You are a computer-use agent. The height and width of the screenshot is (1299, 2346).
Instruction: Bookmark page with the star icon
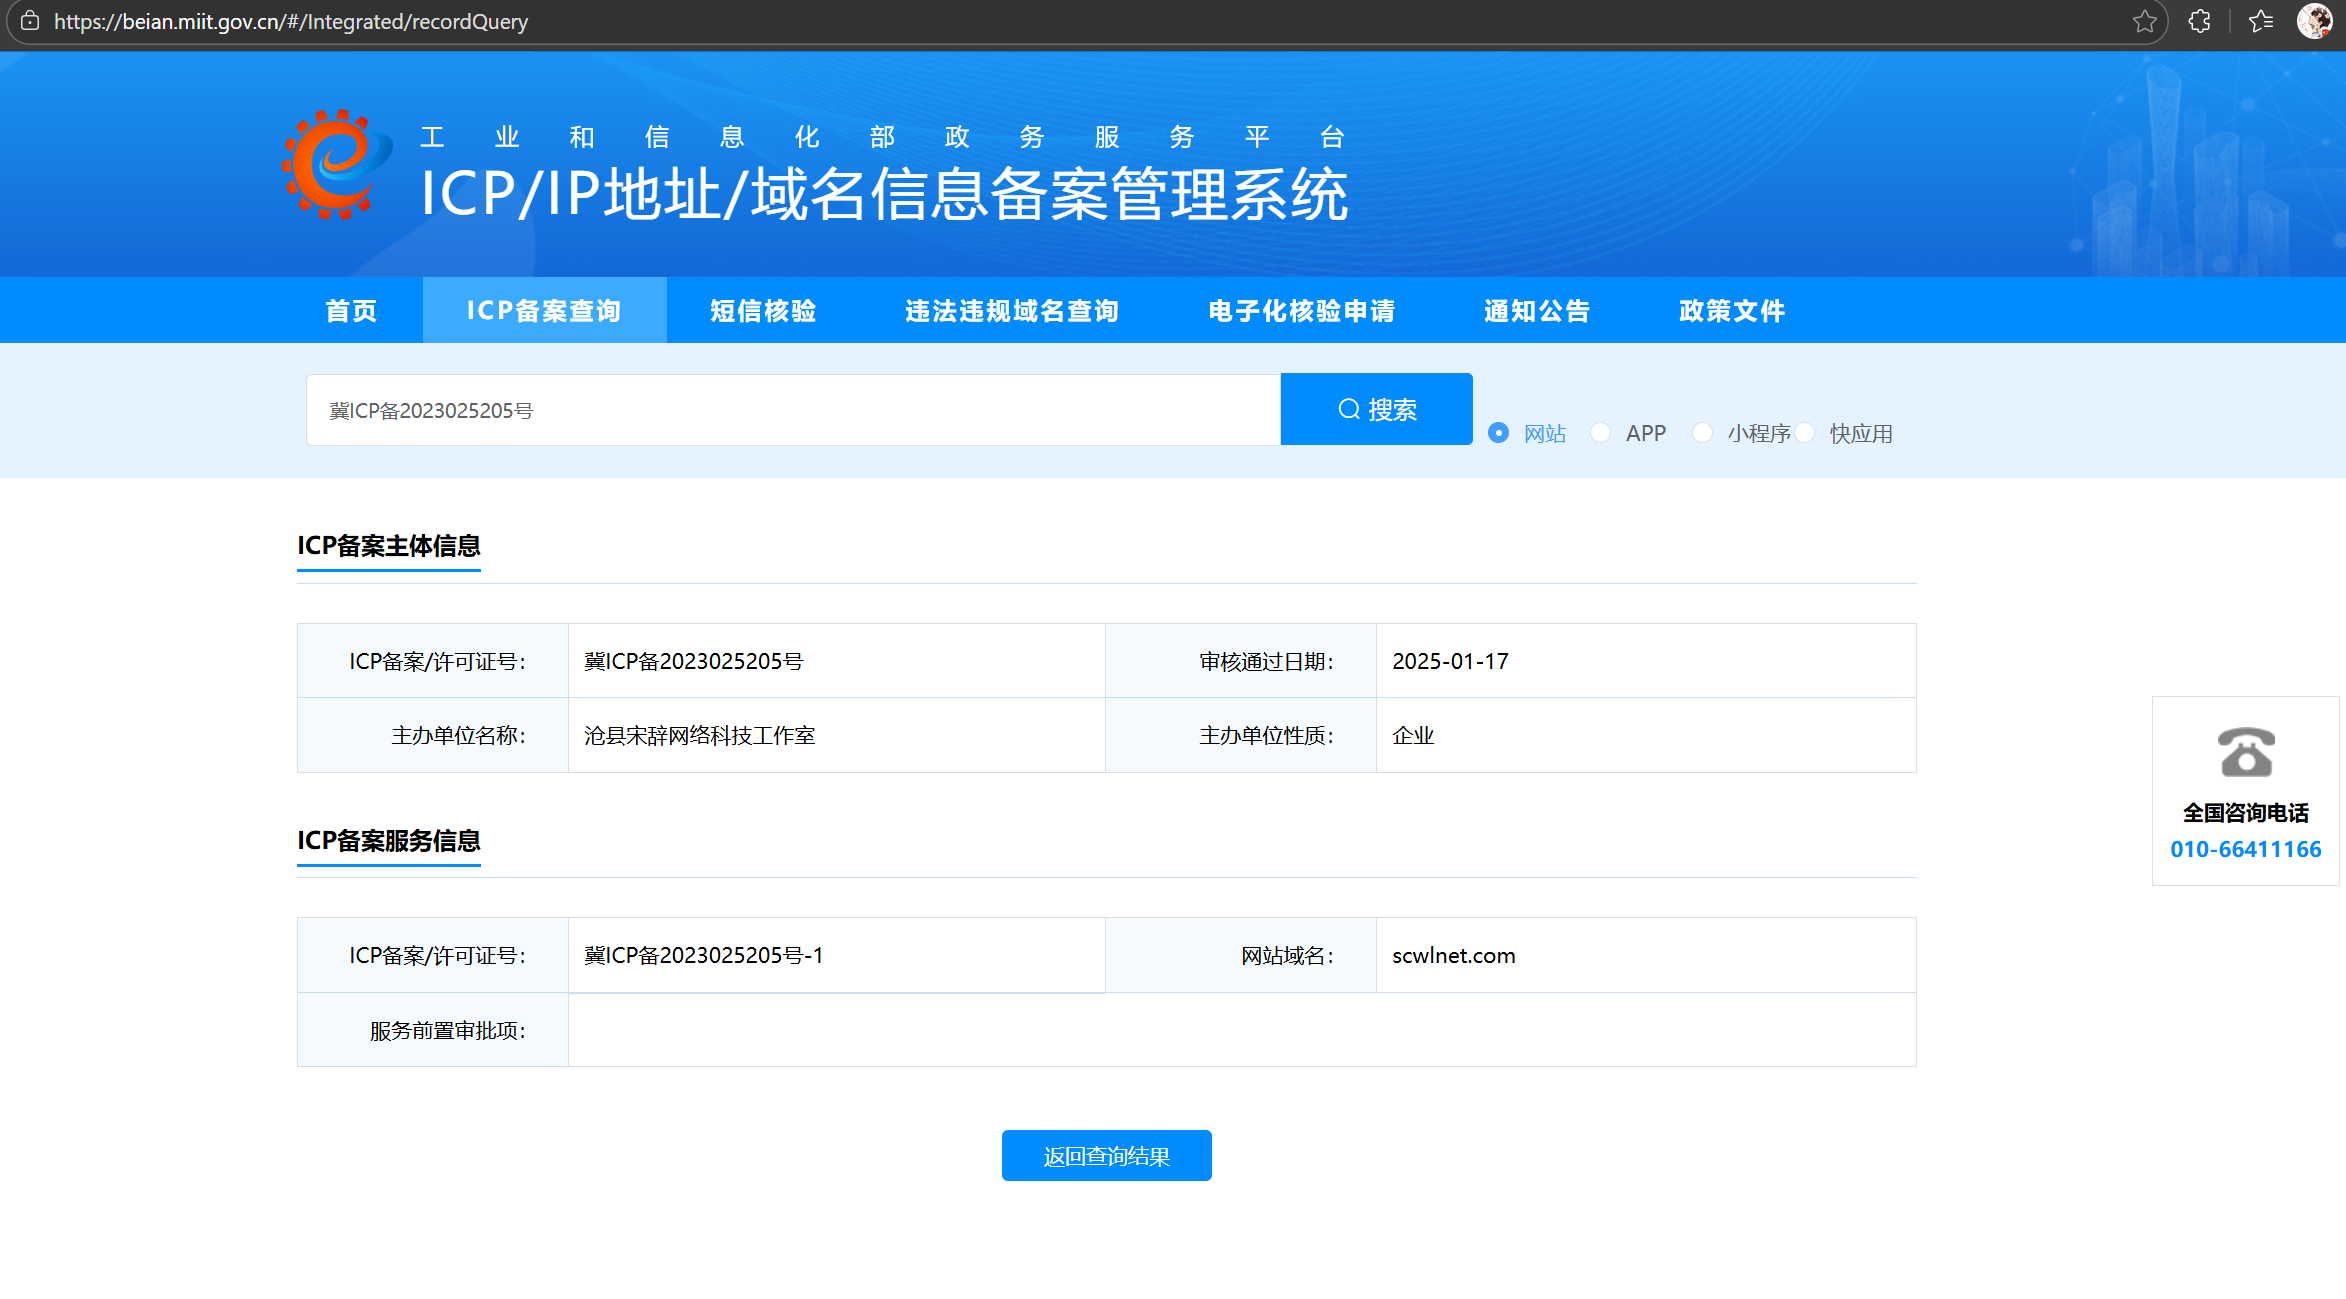(x=2144, y=21)
